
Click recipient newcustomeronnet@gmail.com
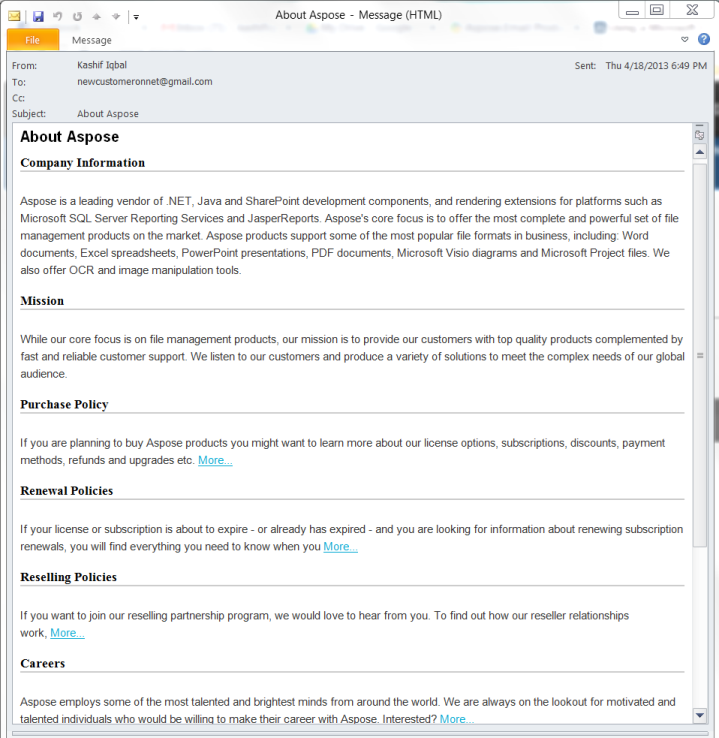pos(145,81)
